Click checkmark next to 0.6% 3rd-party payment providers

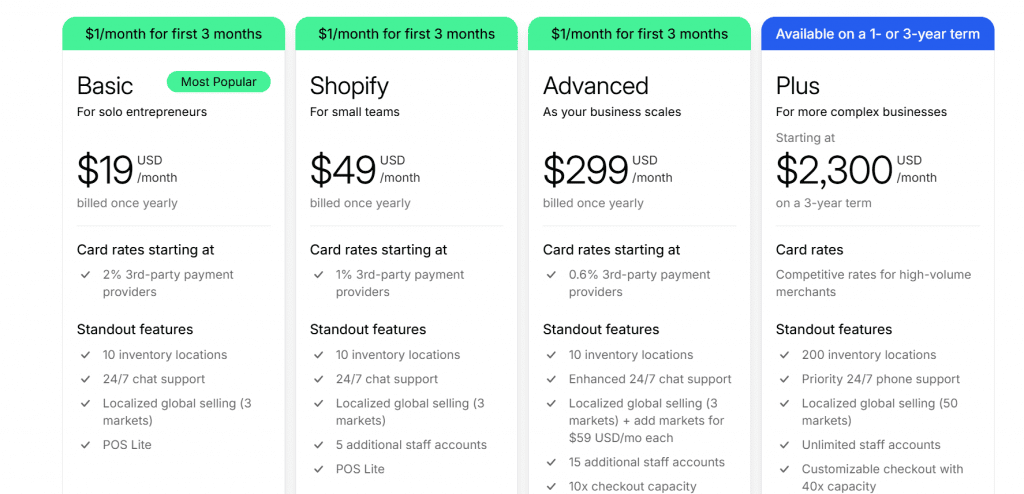pyautogui.click(x=551, y=275)
